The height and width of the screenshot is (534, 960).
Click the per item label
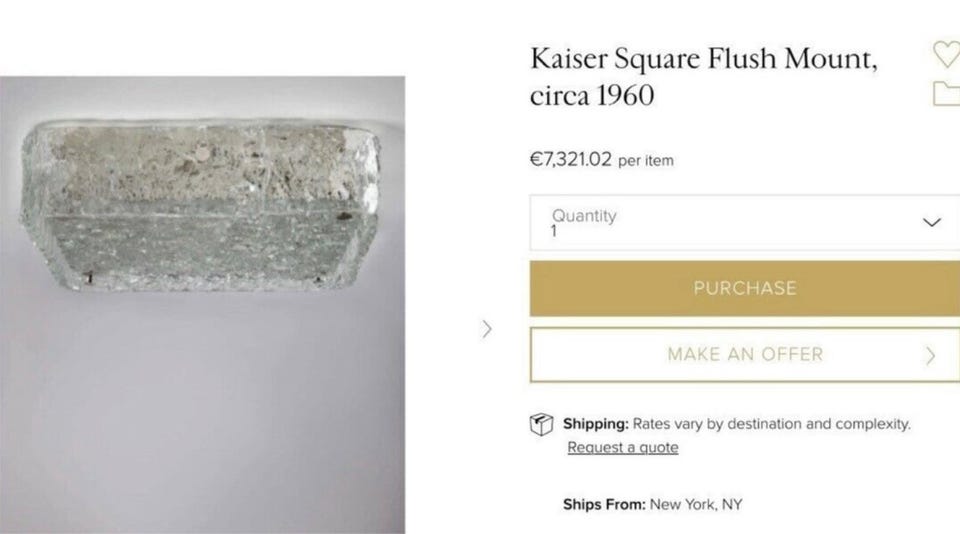pos(645,161)
